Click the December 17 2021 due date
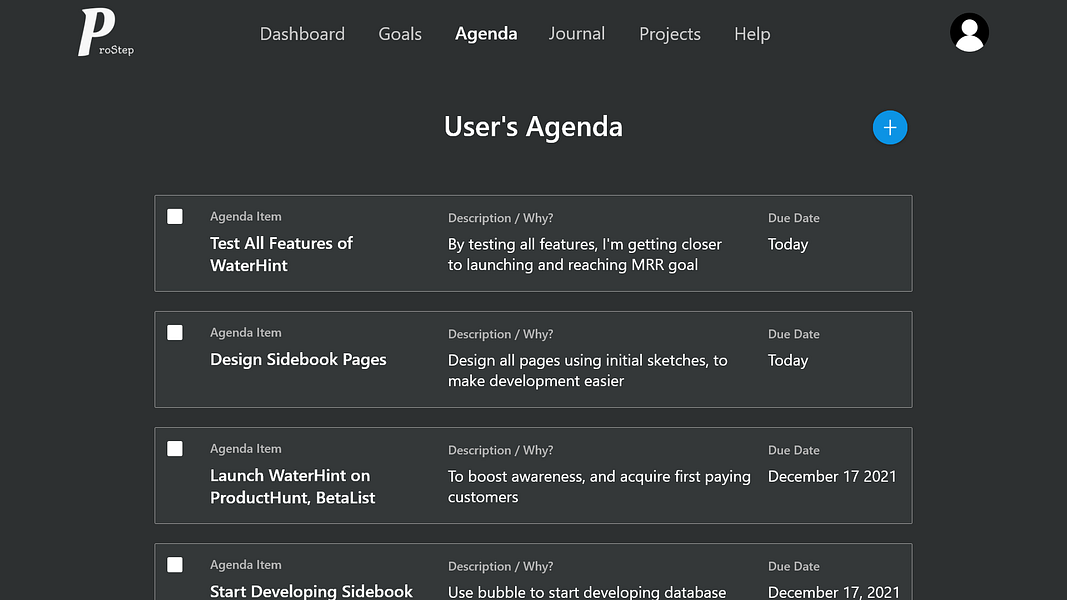 832,477
